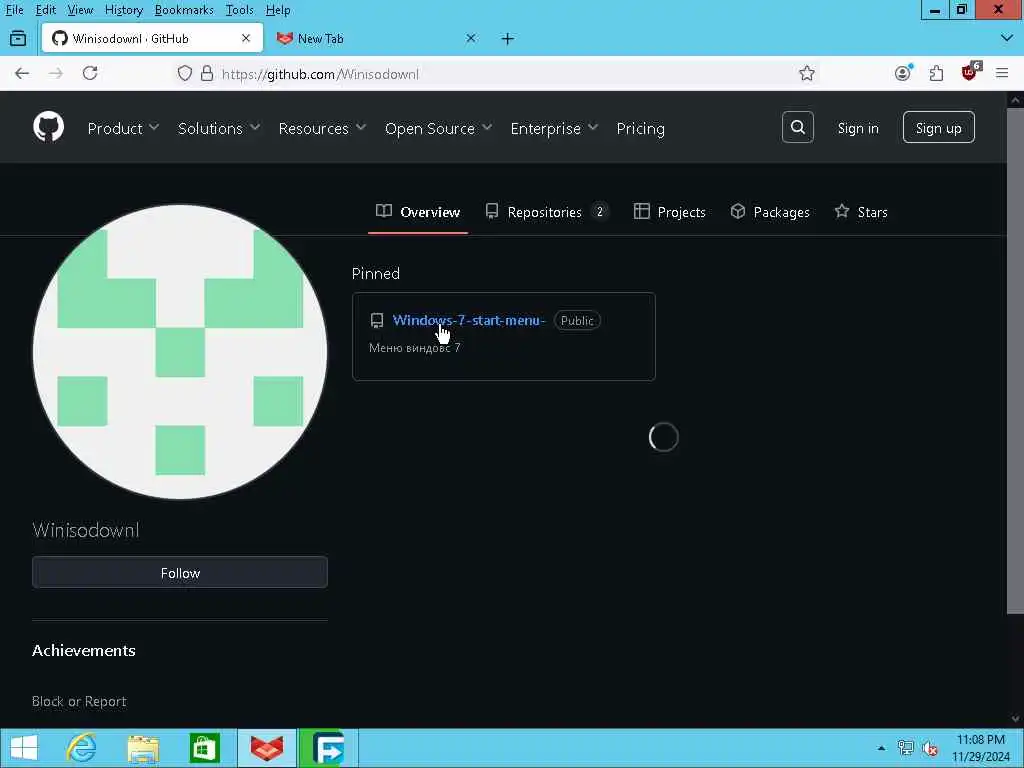Screen dimensions: 1024x768
Task: Click the tracking protection shield icon
Action: pos(185,73)
